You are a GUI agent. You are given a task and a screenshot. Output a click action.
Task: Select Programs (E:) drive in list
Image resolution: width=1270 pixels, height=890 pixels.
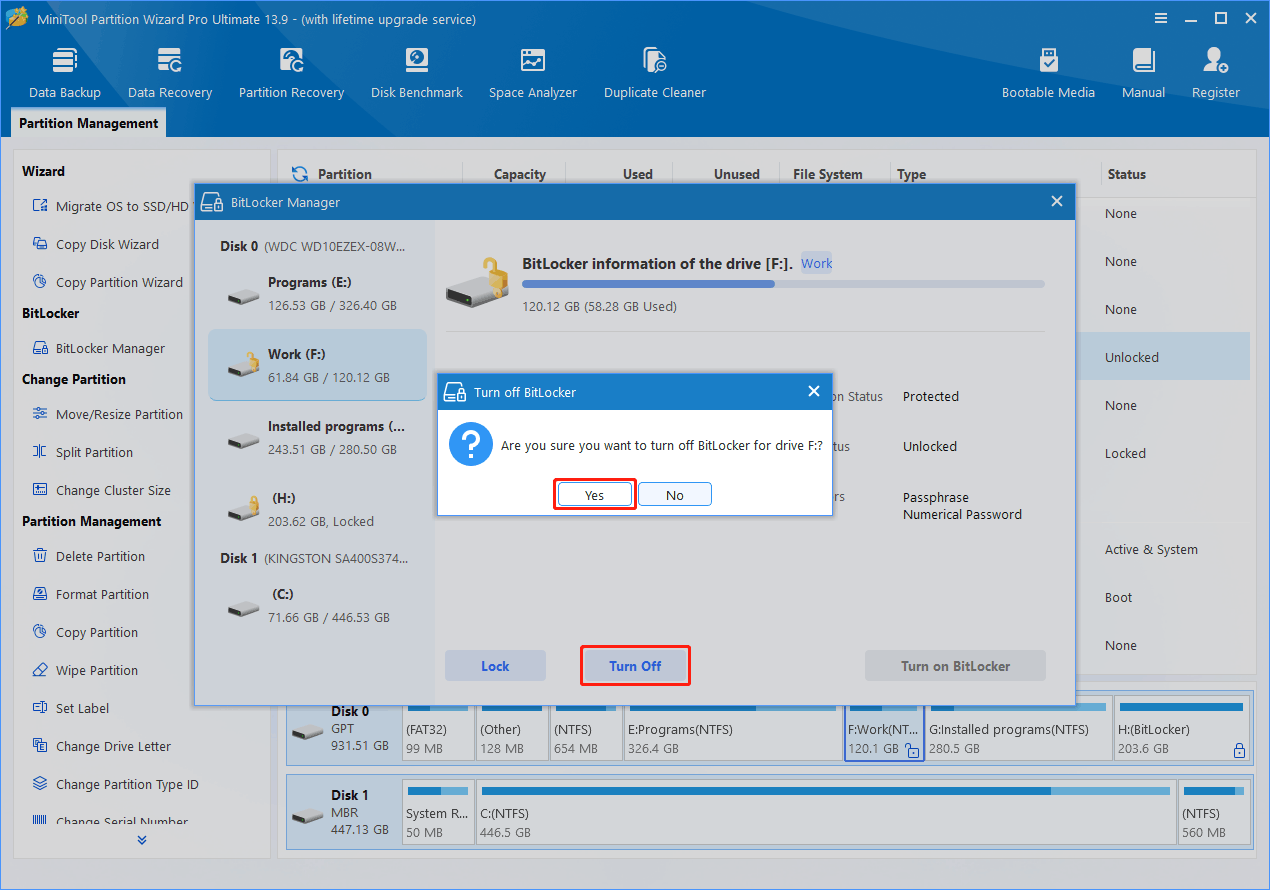[317, 294]
